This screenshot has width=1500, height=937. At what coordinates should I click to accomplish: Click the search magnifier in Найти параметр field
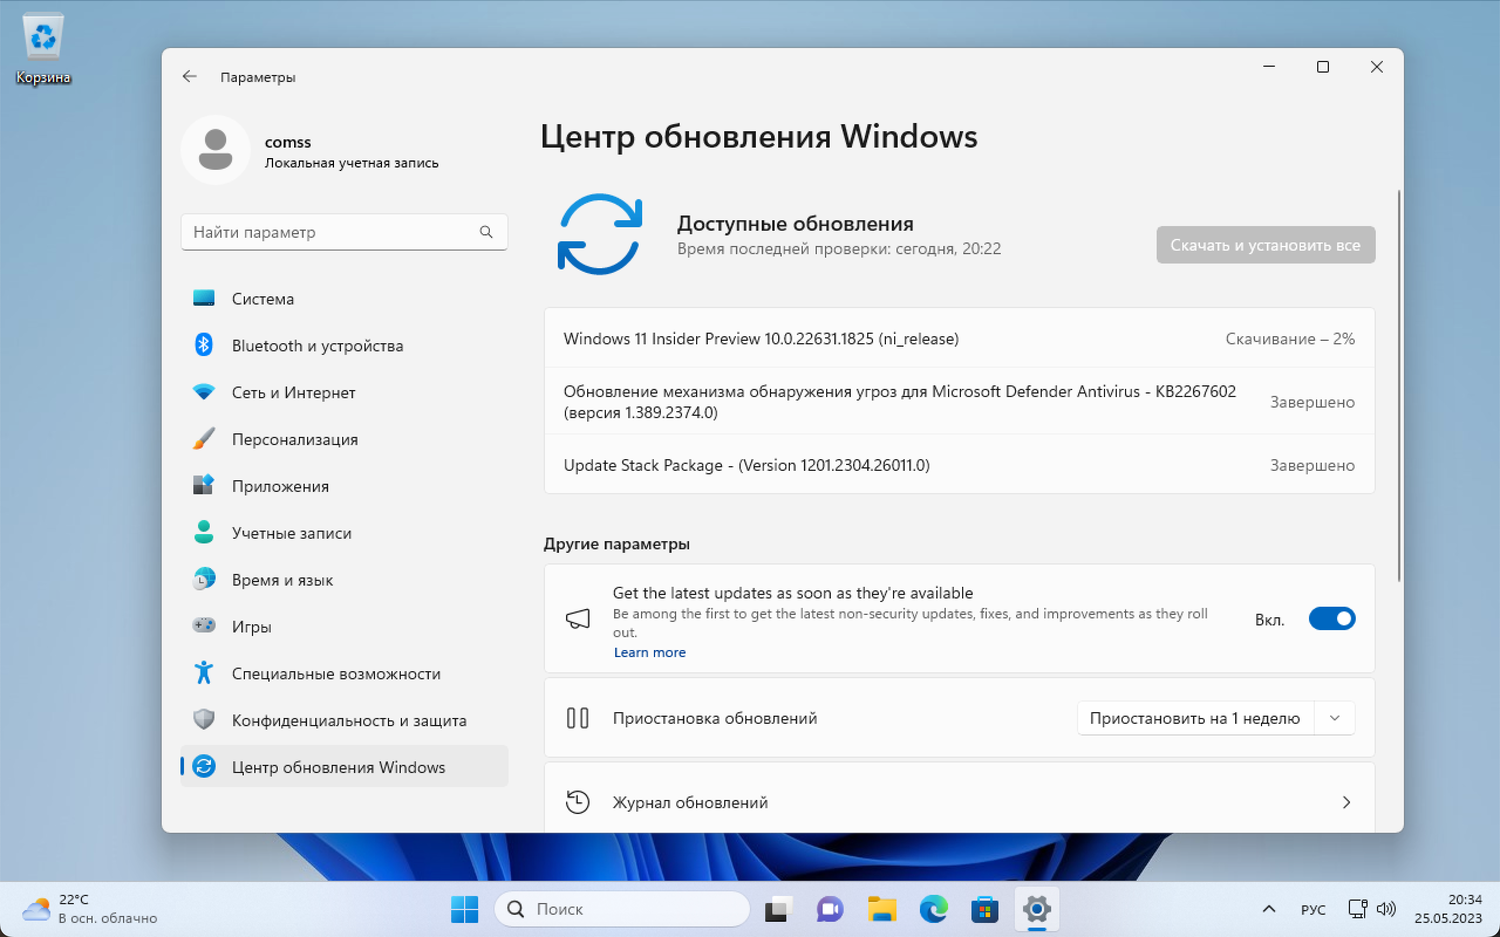pos(486,232)
